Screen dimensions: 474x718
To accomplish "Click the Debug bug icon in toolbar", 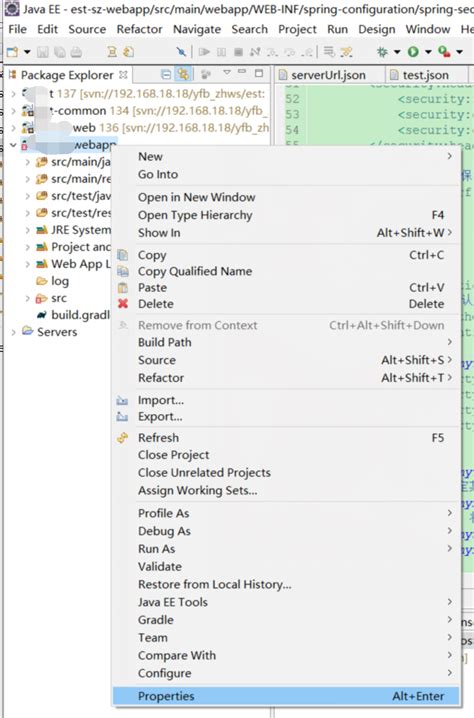I will [382, 52].
